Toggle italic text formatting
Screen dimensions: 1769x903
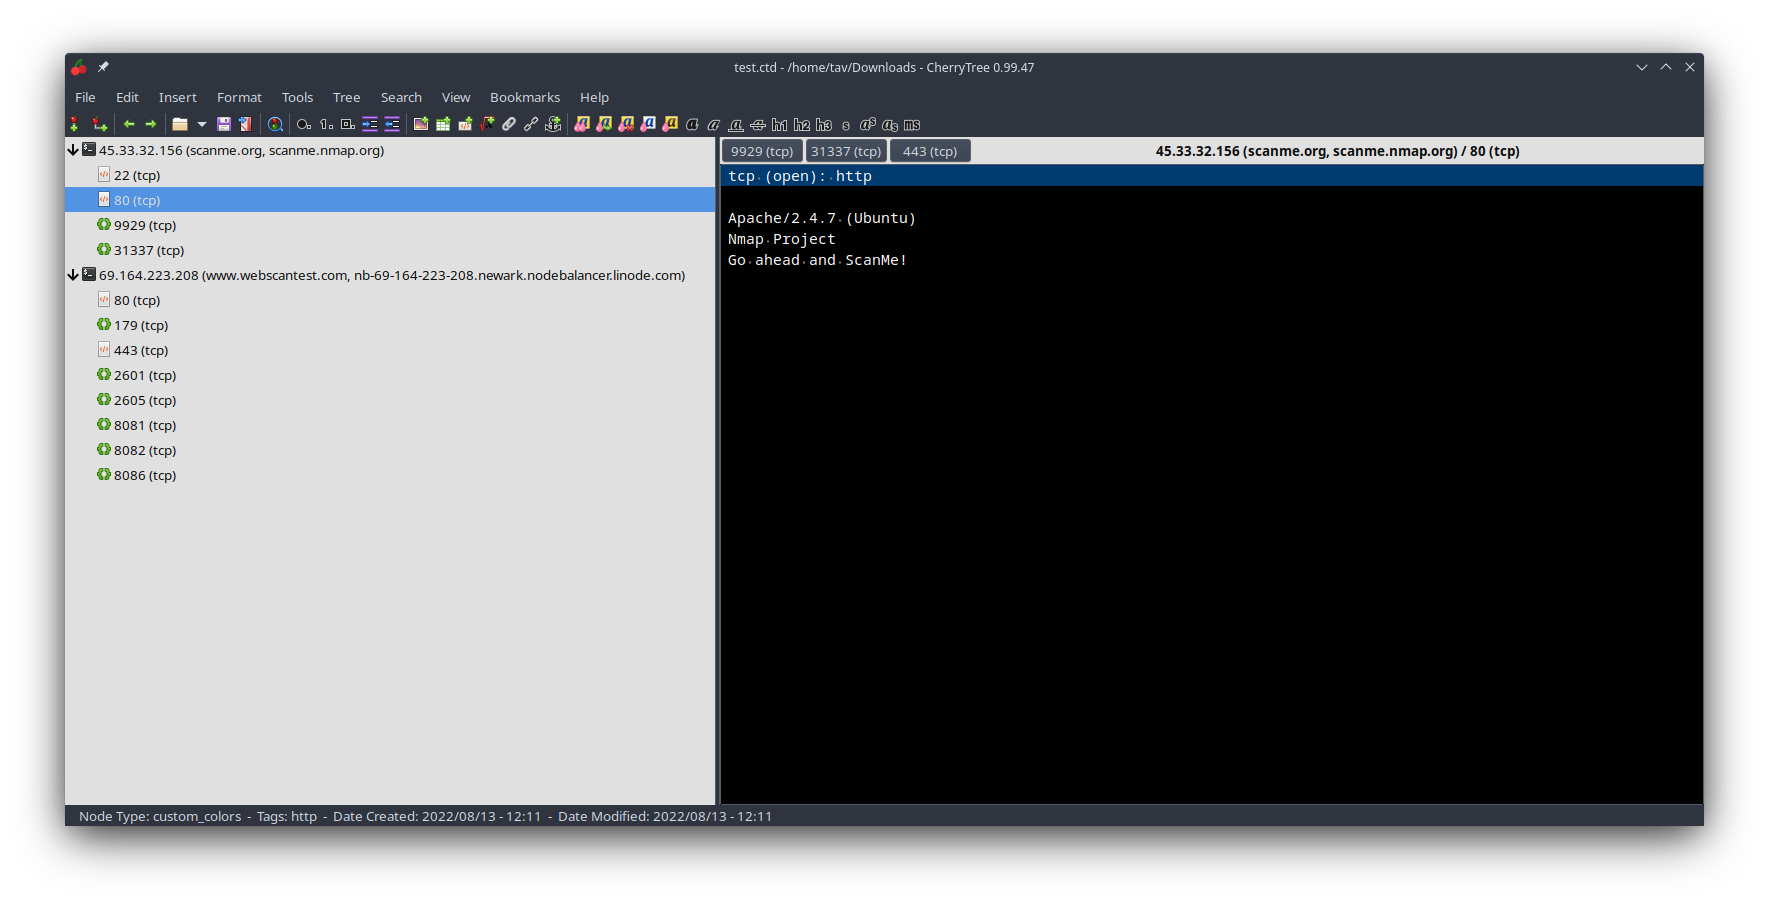pyautogui.click(x=714, y=125)
